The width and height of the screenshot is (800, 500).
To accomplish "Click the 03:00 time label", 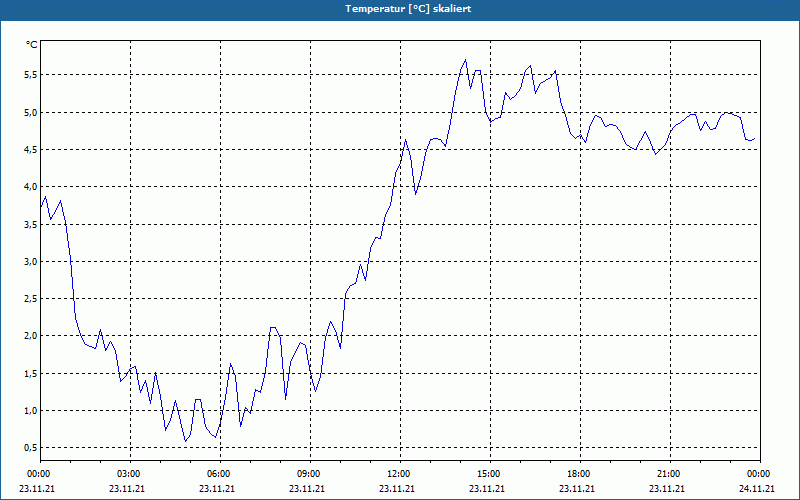I will pos(130,474).
